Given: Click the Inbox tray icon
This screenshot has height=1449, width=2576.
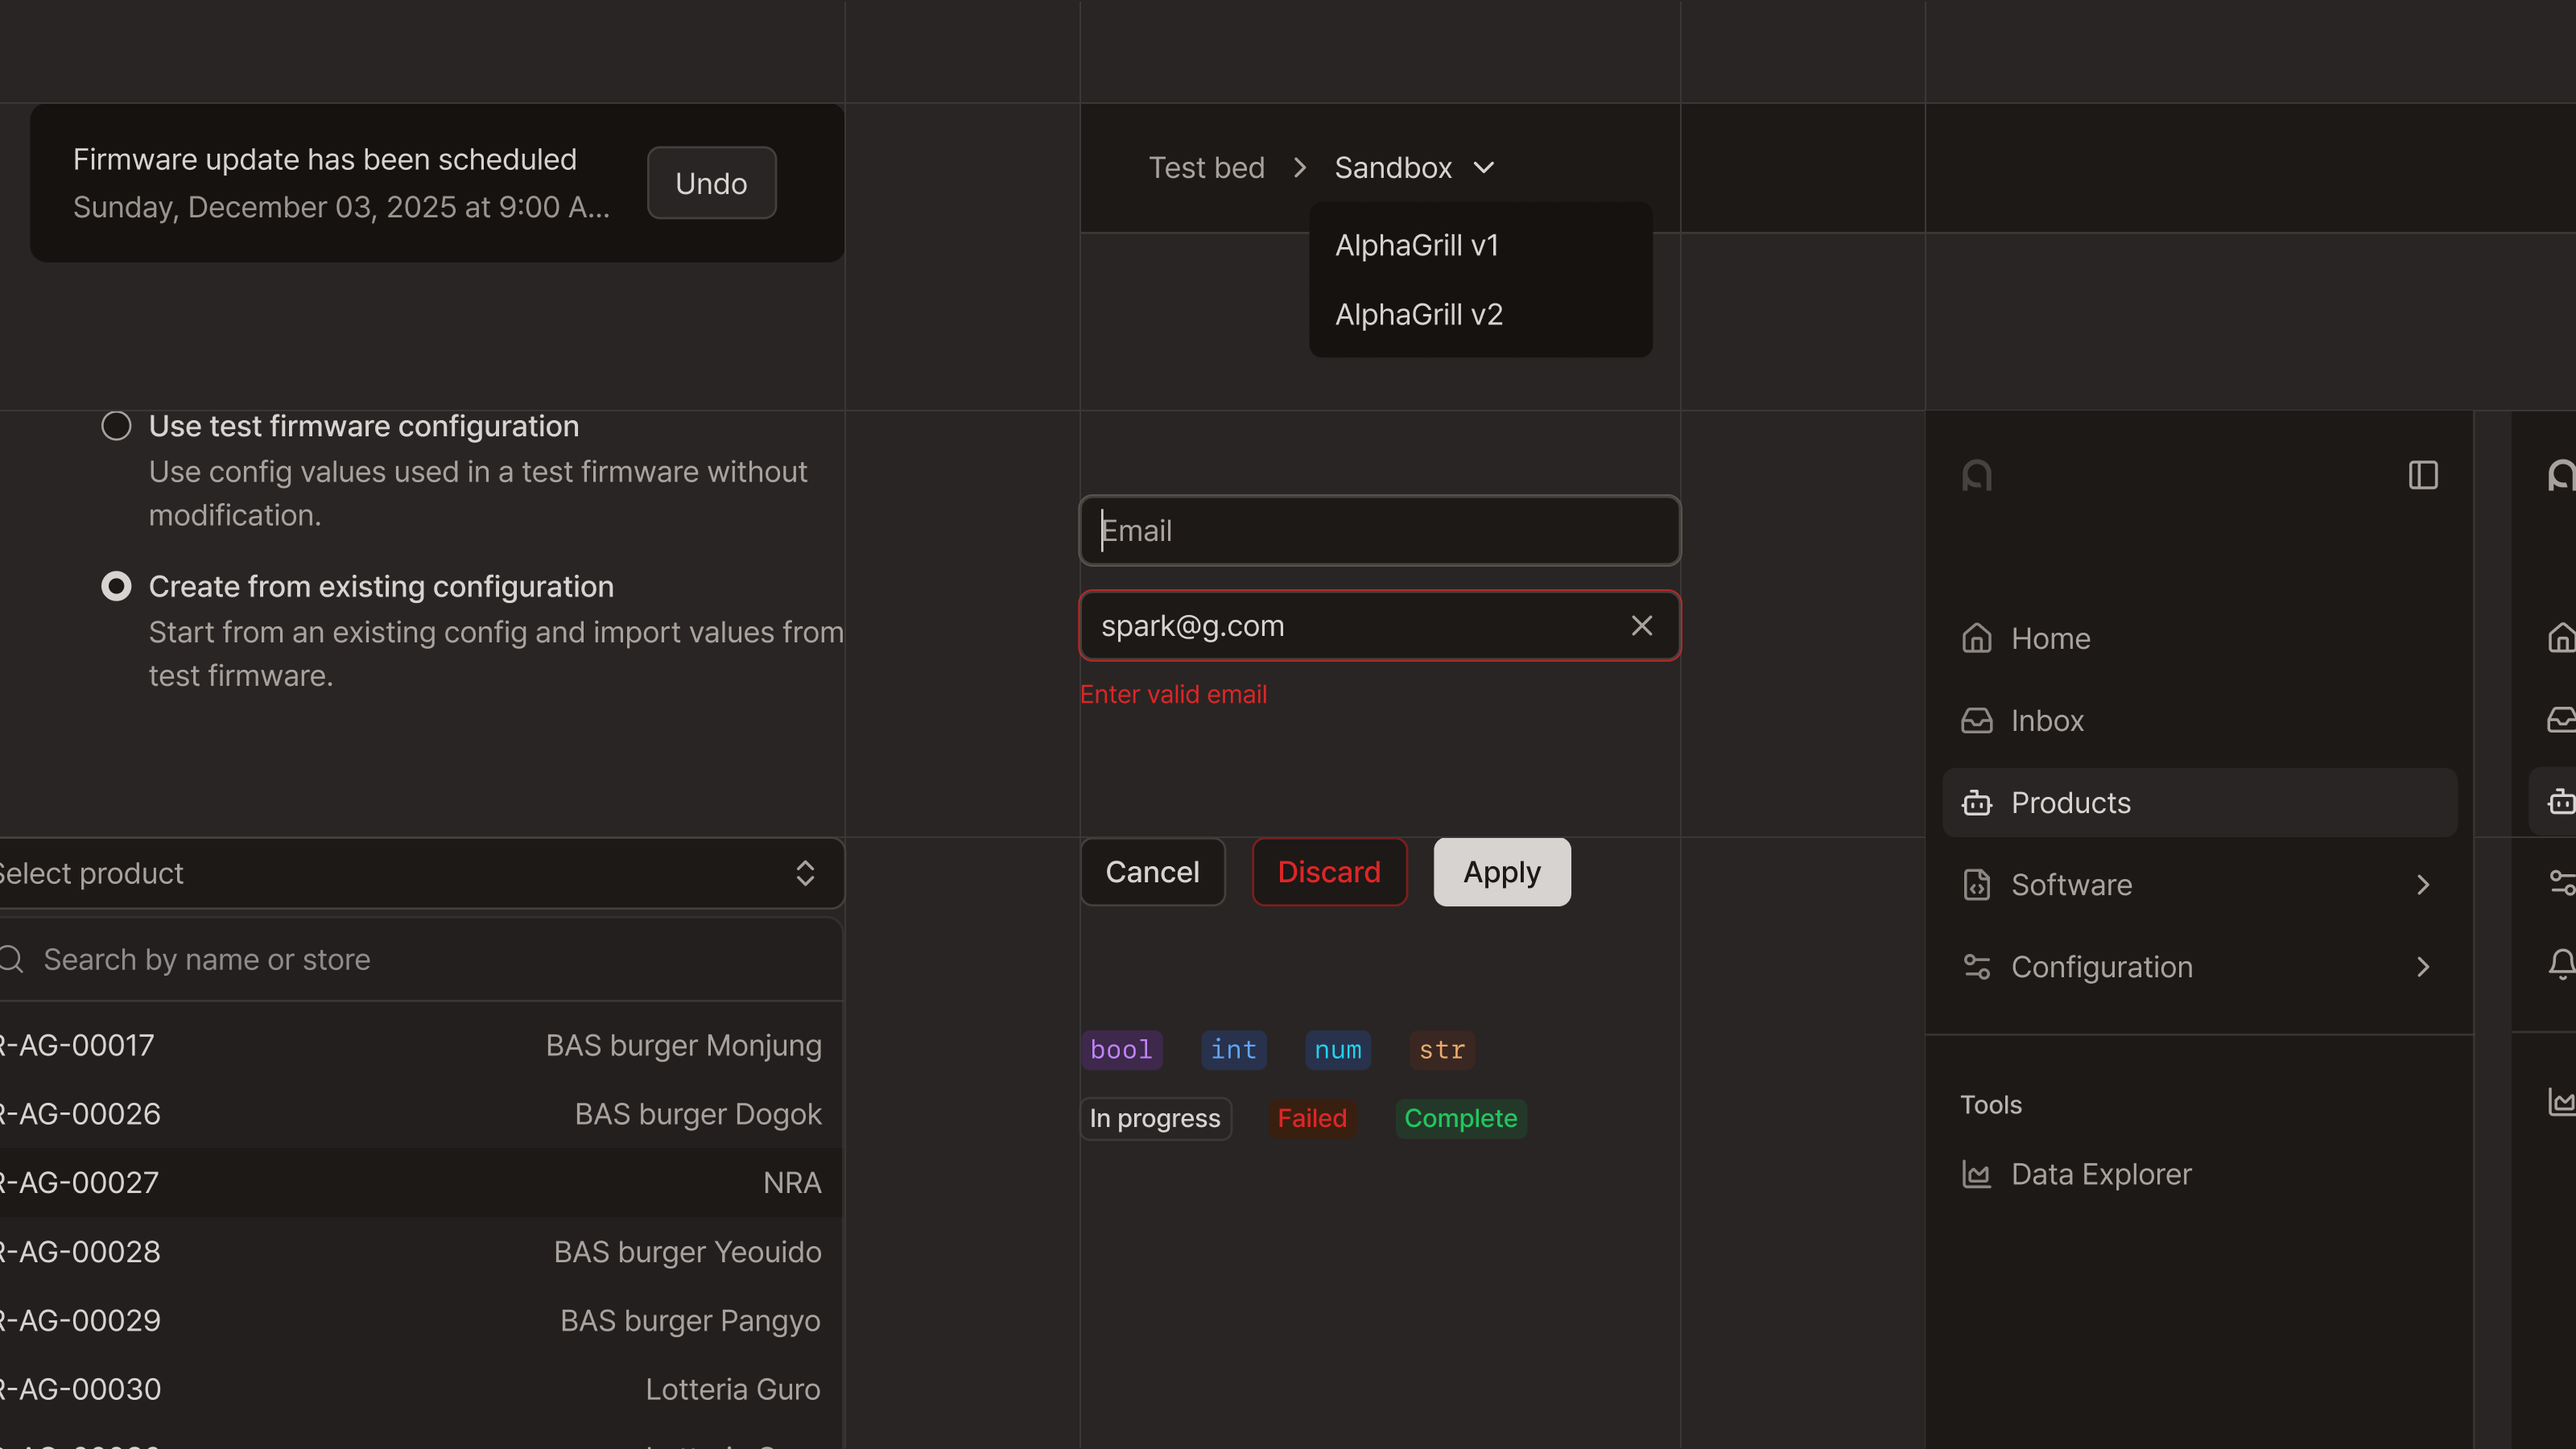Looking at the screenshot, I should 1976,720.
